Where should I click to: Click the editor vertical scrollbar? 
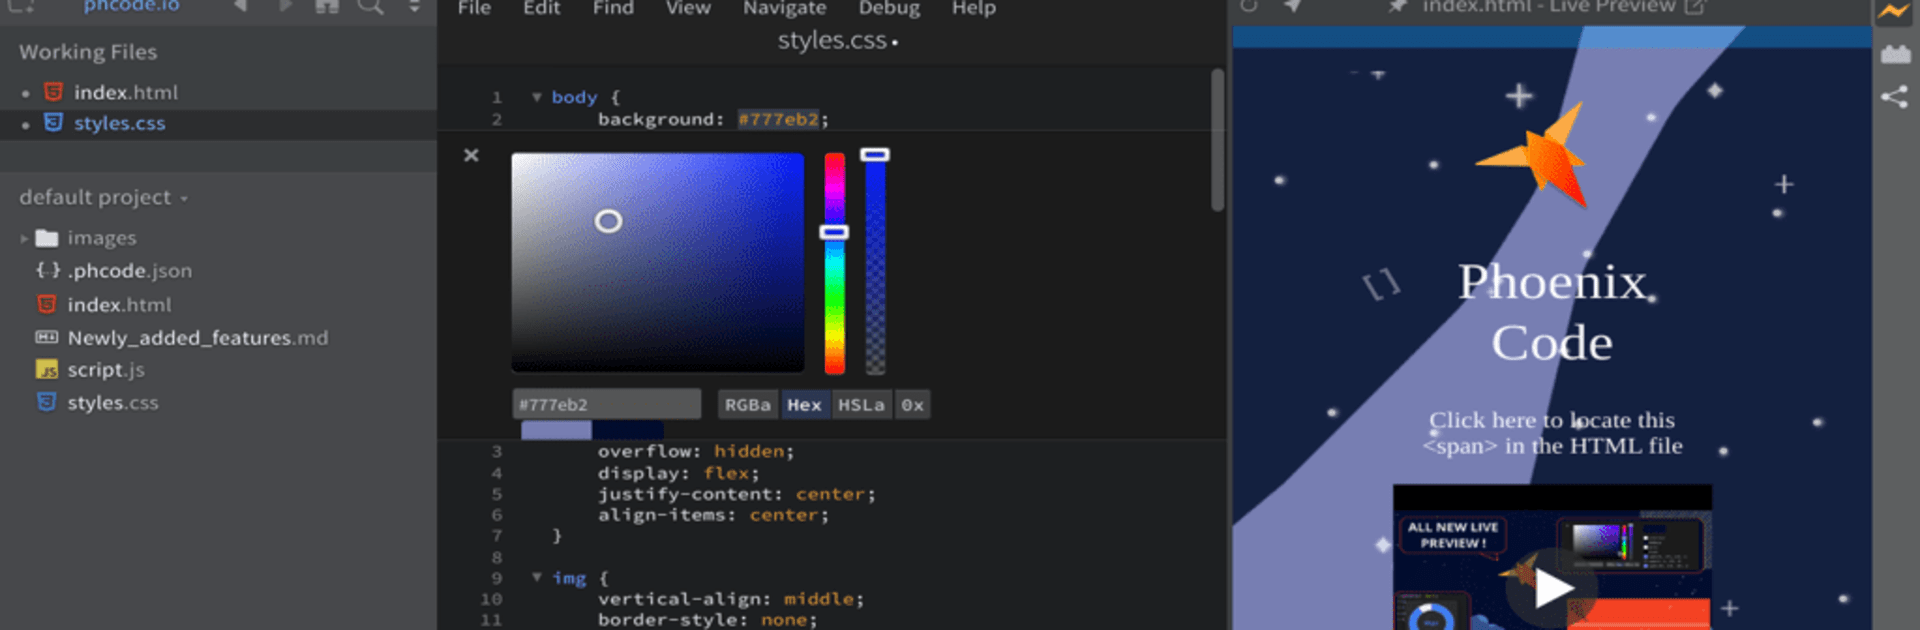click(x=1217, y=139)
